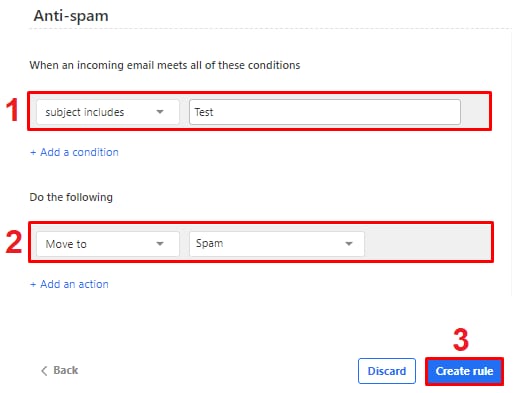Click the 'When an incoming email meets' label

[165, 65]
